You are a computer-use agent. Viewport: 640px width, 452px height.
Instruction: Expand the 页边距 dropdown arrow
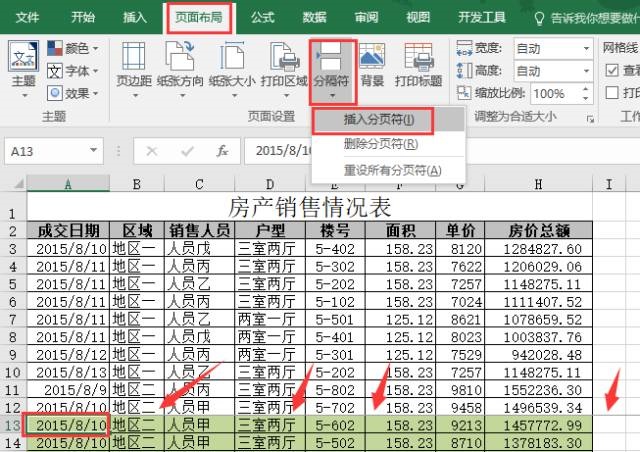[x=135, y=96]
